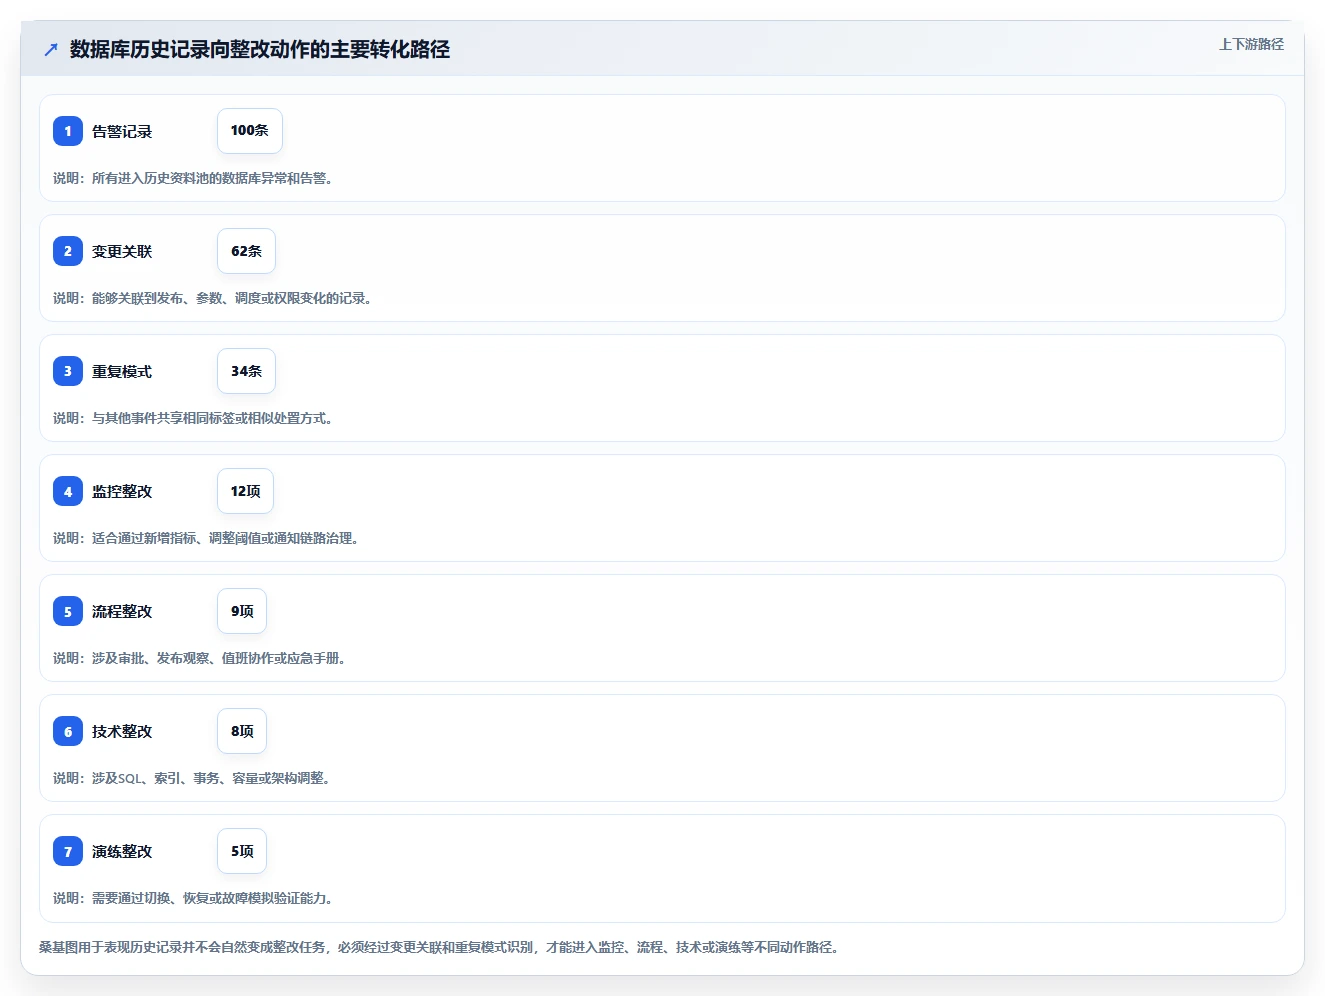Click the 技术整改 step label
The height and width of the screenshot is (996, 1325).
tap(122, 731)
